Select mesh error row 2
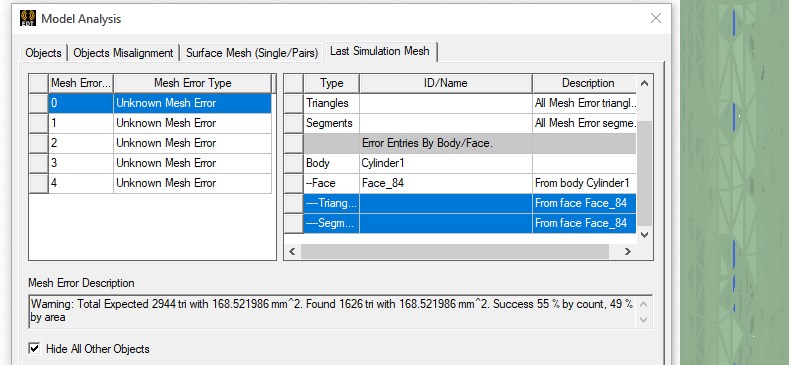Image resolution: width=792 pixels, height=365 pixels. [x=150, y=143]
